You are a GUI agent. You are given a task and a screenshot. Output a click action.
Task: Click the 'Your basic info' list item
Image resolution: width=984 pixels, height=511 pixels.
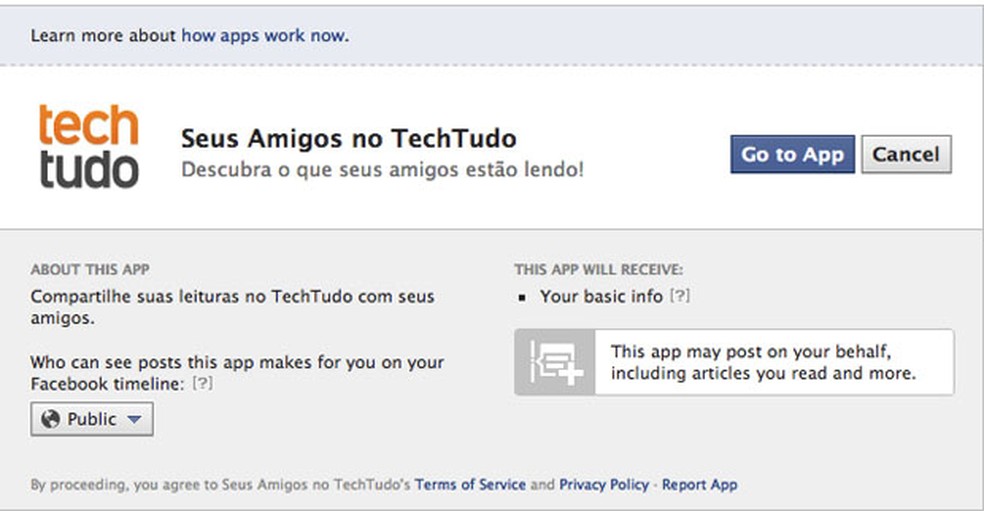click(x=601, y=296)
